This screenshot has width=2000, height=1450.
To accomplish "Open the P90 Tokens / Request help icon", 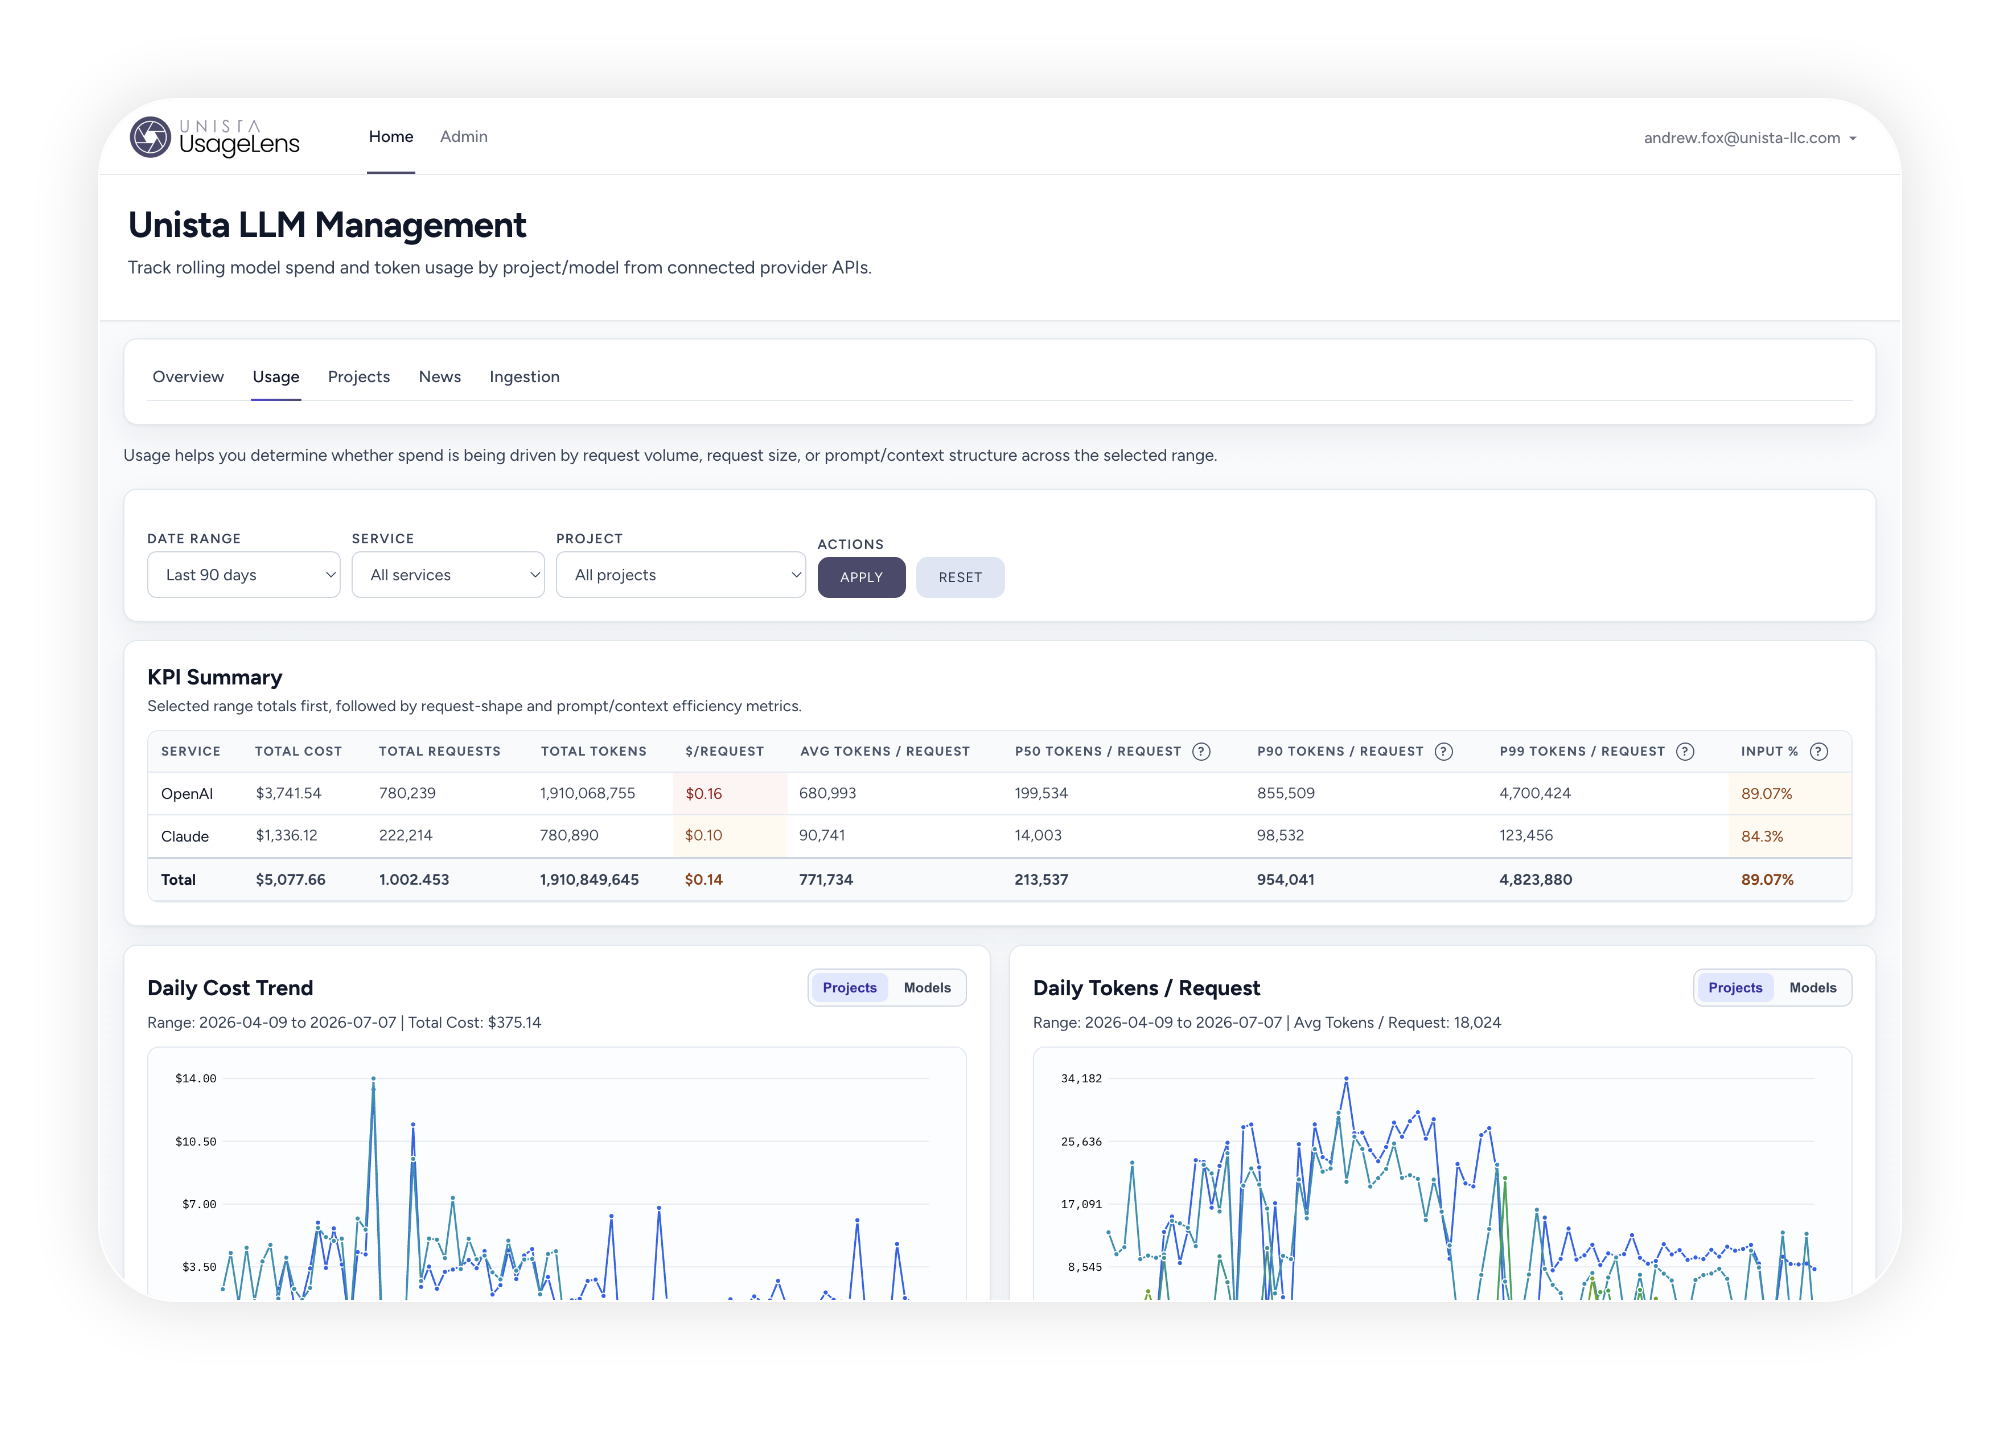I will (1444, 751).
